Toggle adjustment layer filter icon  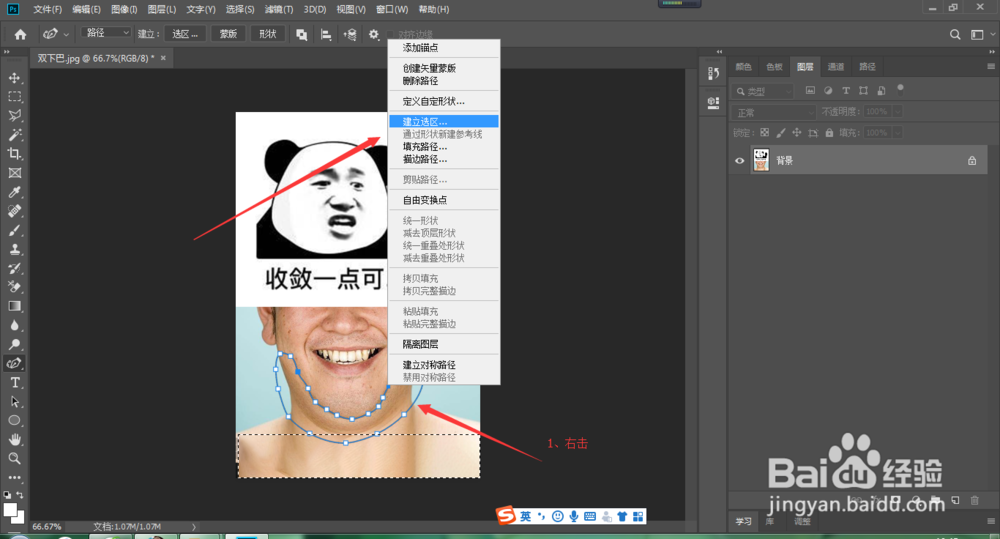click(828, 91)
